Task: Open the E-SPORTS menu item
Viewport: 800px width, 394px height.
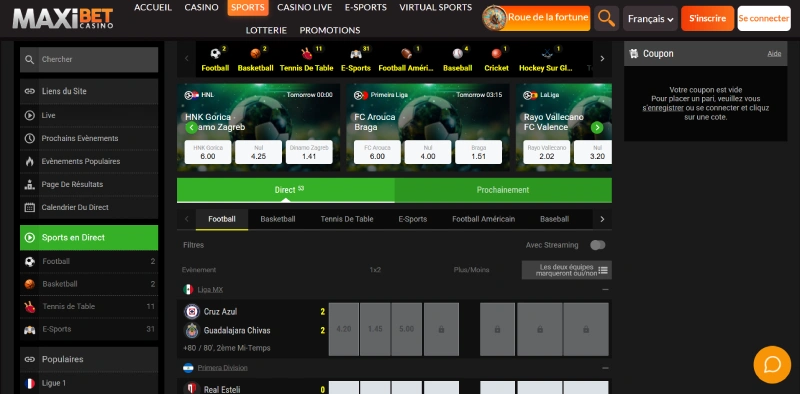Action: (365, 7)
